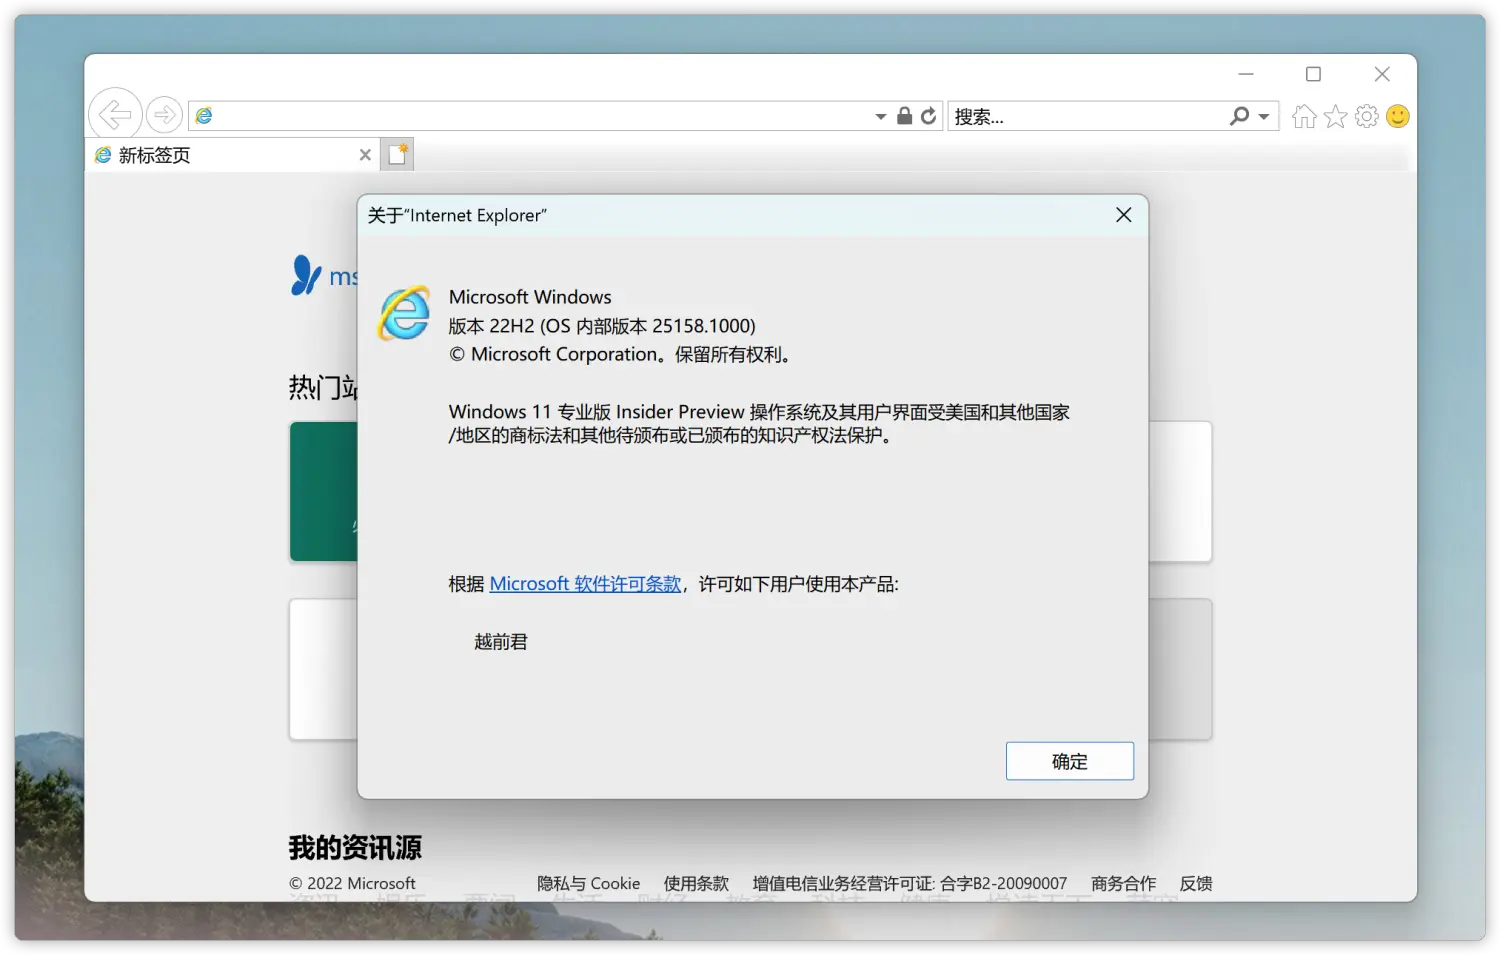This screenshot has width=1500, height=955.
Task: Close the Internet Explorer window
Action: tap(1382, 74)
